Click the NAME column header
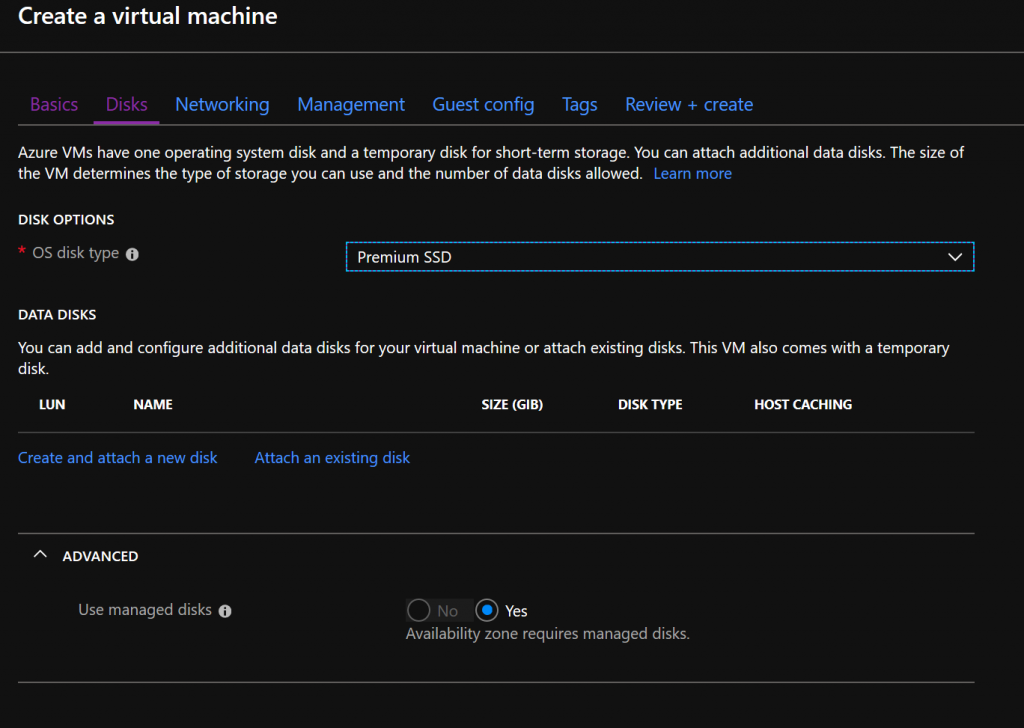Screen dimensions: 1024x728 coord(153,404)
